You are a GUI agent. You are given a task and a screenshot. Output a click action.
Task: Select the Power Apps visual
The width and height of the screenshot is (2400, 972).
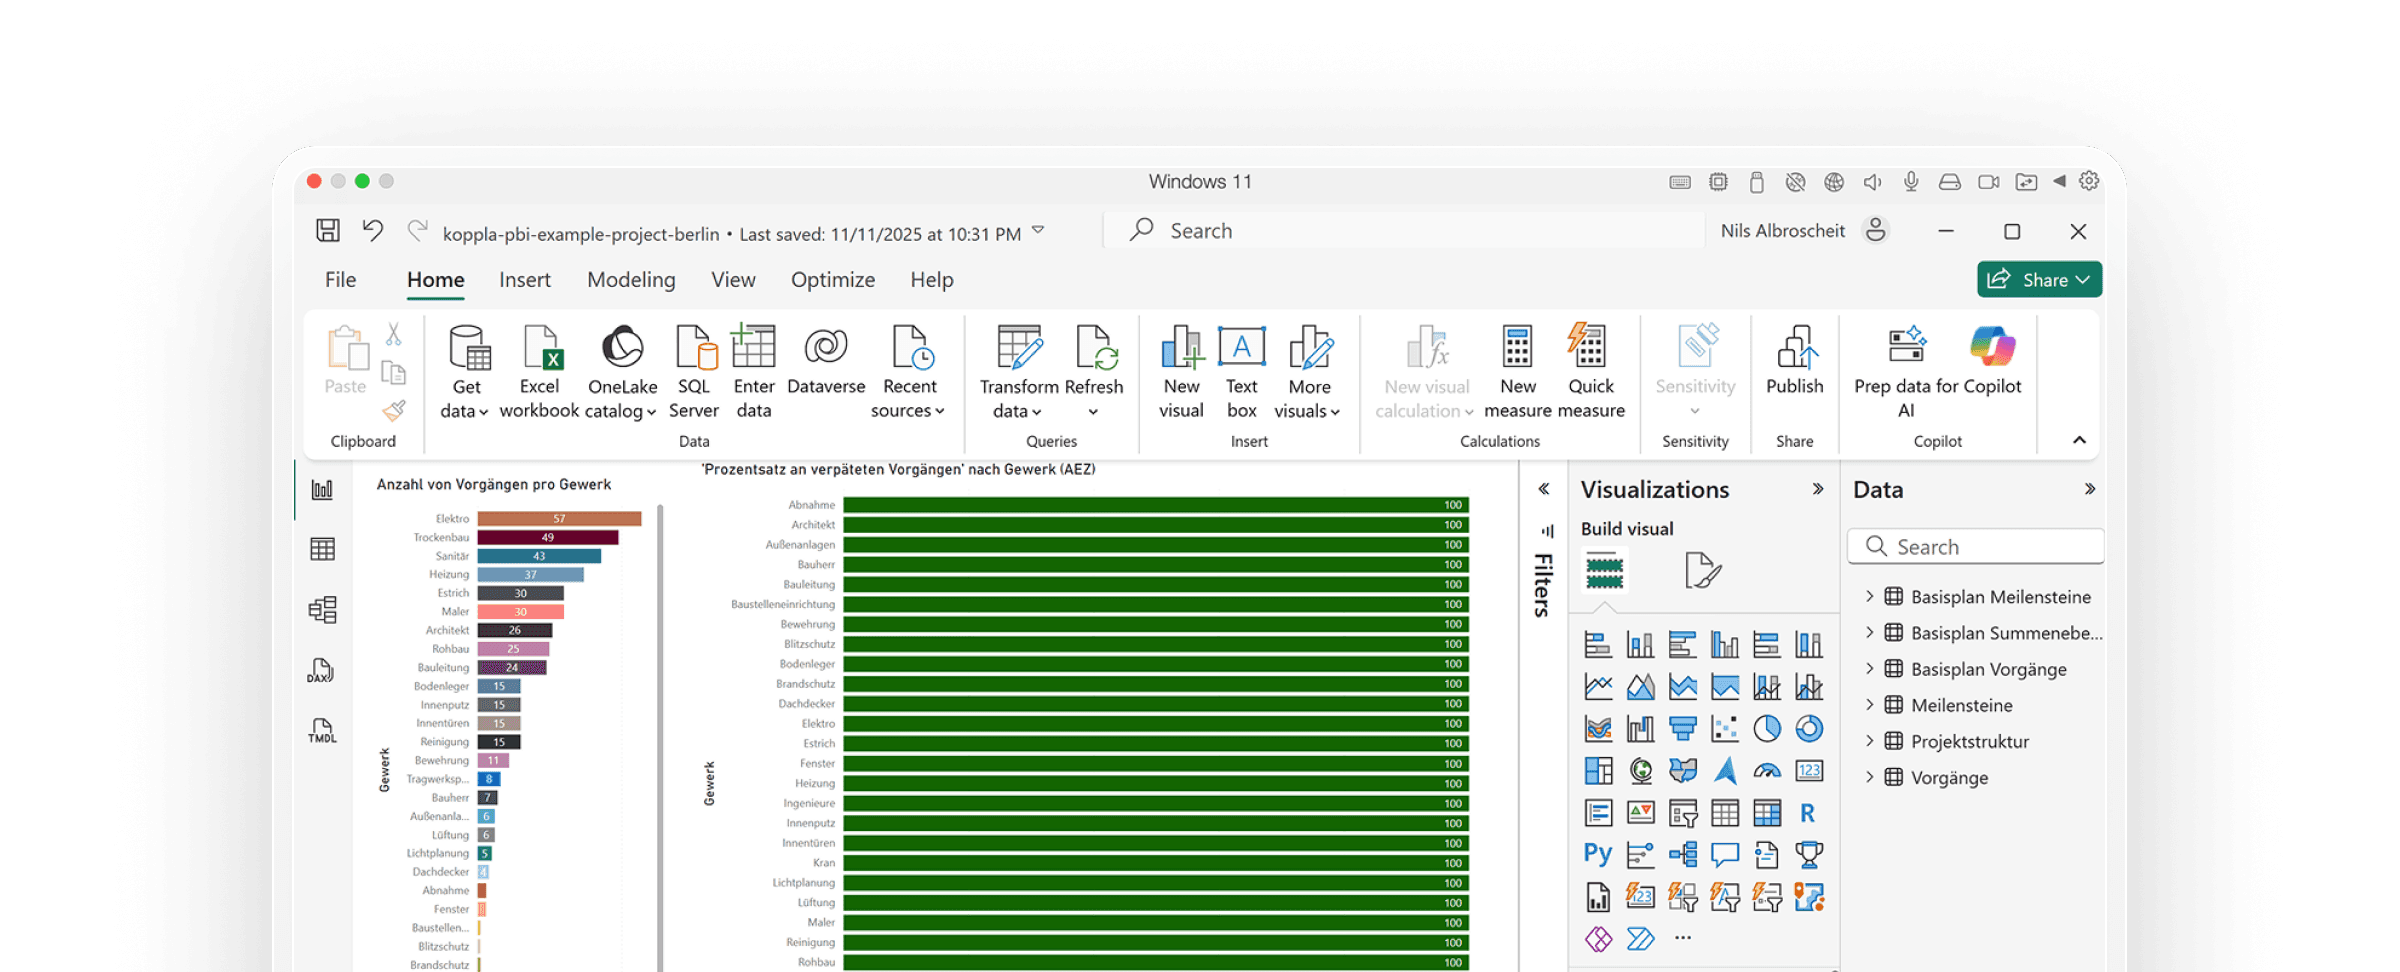[x=1598, y=939]
